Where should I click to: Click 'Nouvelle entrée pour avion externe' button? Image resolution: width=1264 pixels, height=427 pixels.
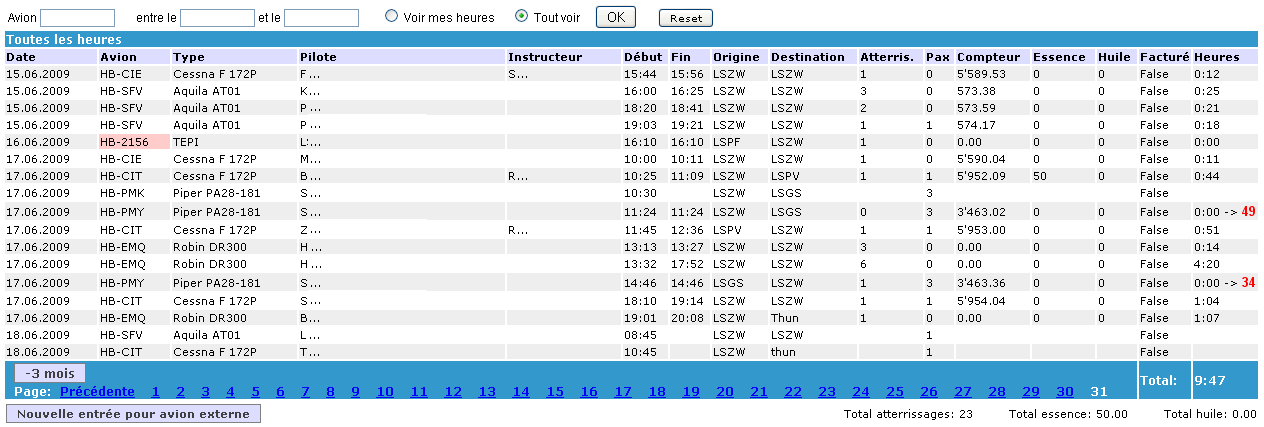coord(134,414)
